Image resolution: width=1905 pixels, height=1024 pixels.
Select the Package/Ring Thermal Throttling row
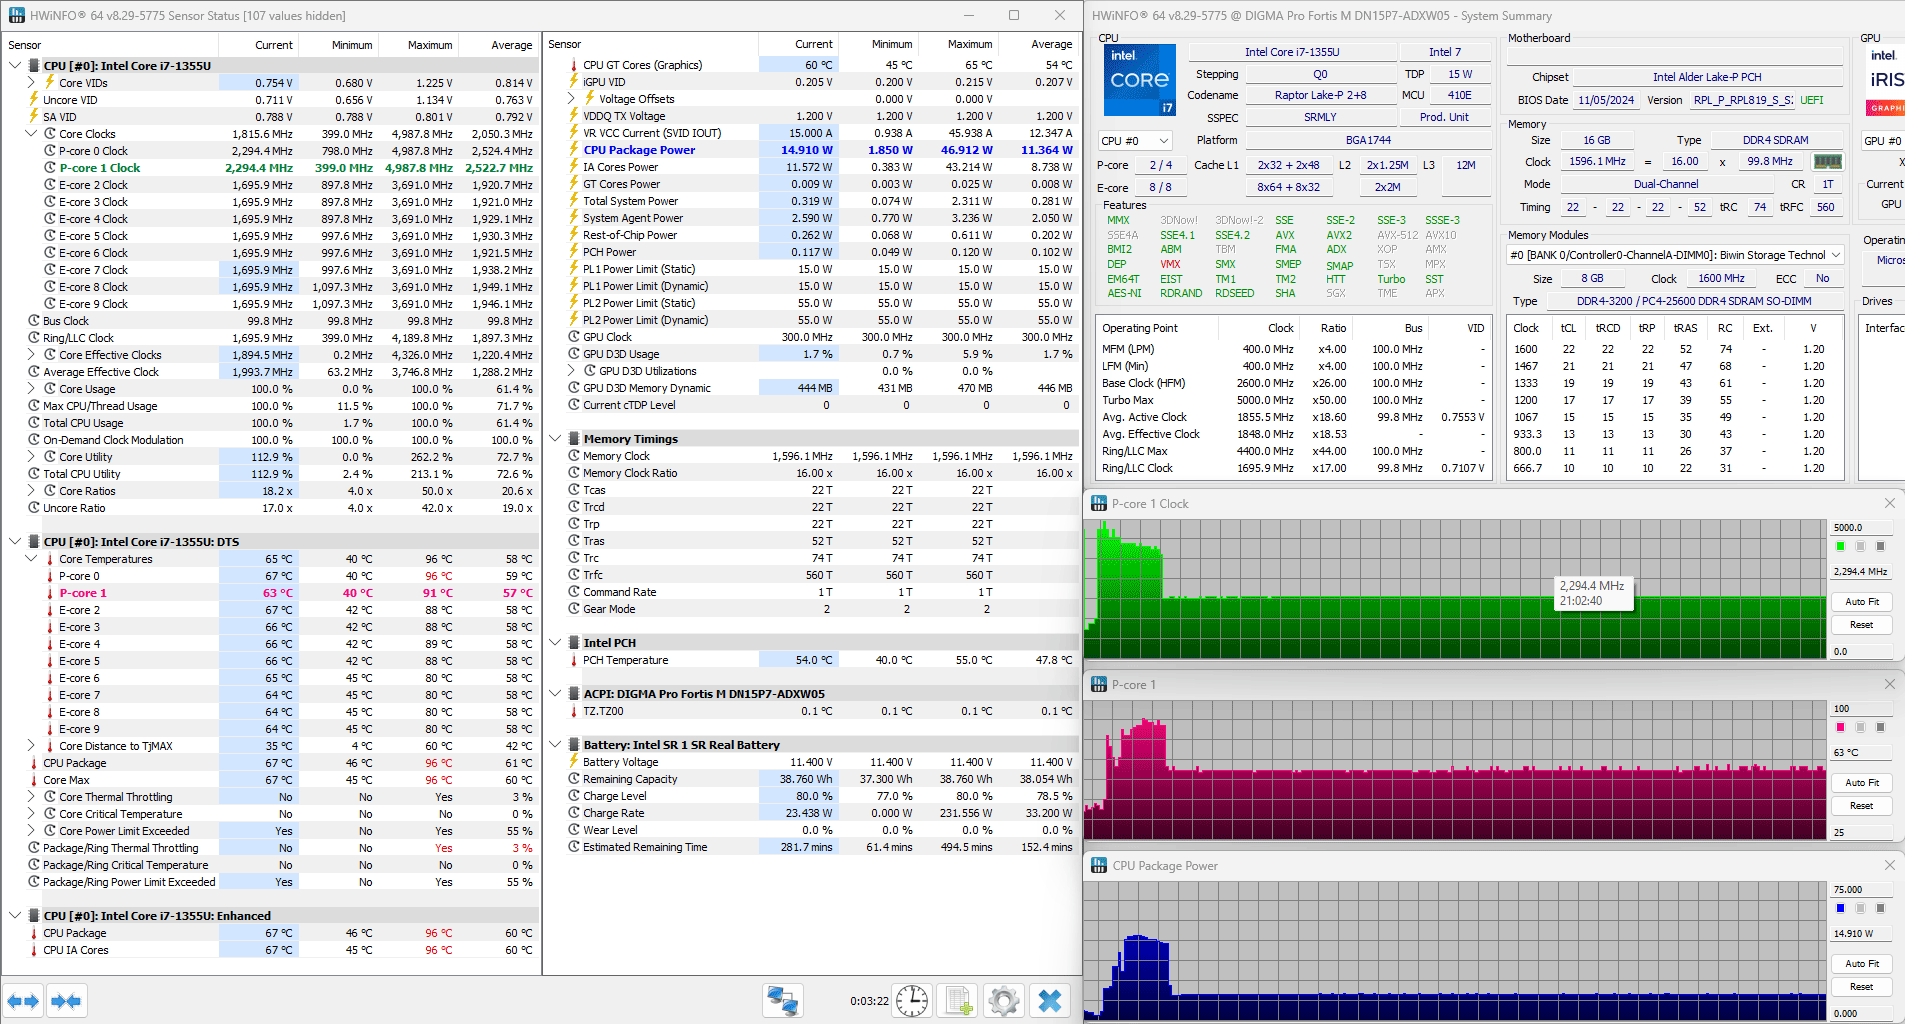[x=270, y=848]
